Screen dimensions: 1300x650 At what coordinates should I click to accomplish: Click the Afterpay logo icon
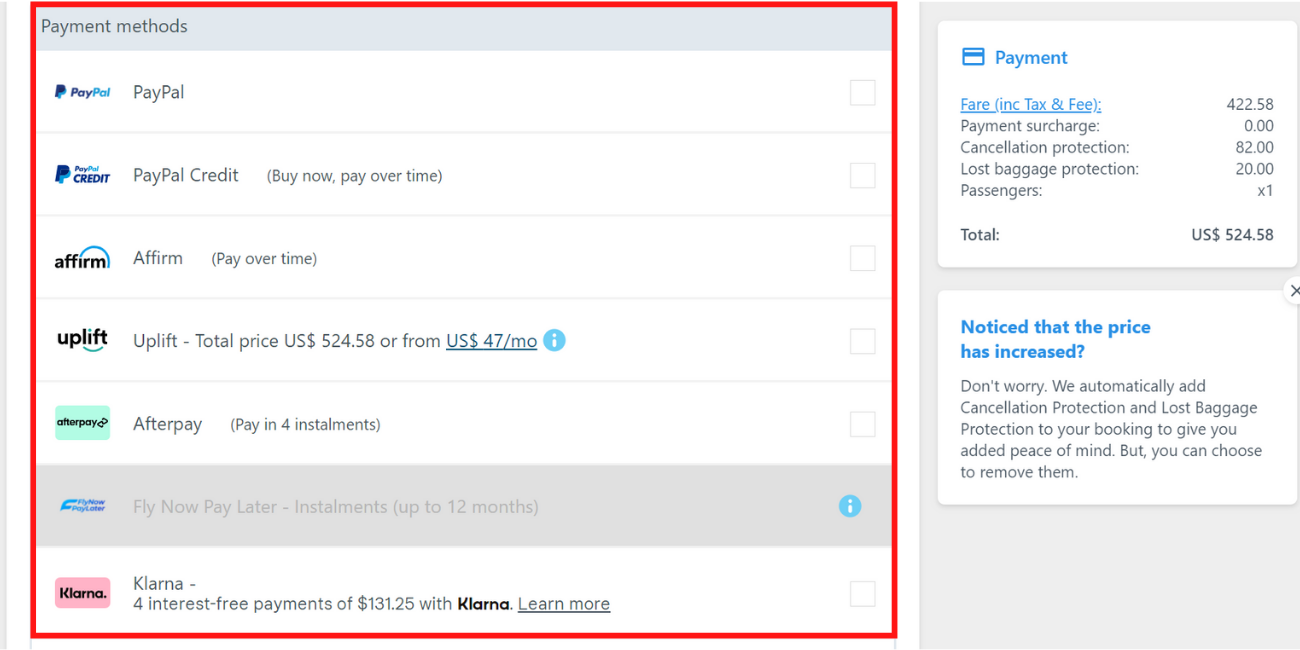click(x=82, y=423)
